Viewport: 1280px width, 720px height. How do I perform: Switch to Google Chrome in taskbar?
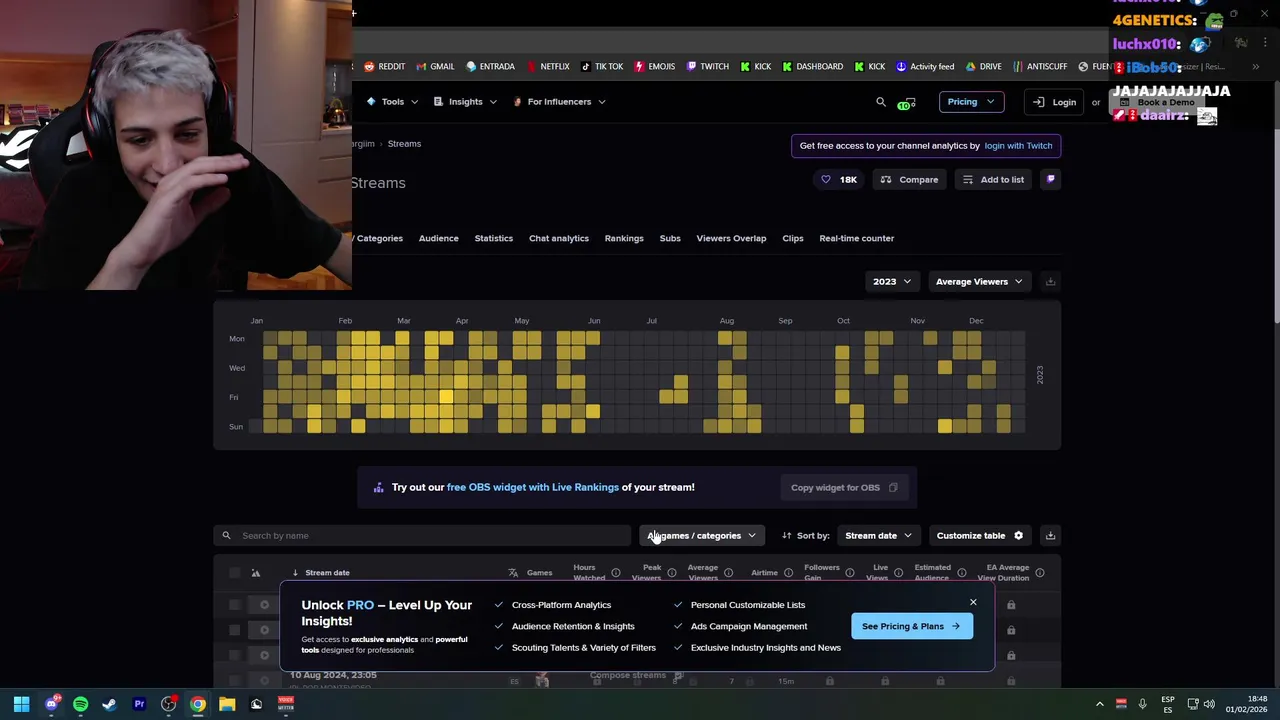point(198,704)
